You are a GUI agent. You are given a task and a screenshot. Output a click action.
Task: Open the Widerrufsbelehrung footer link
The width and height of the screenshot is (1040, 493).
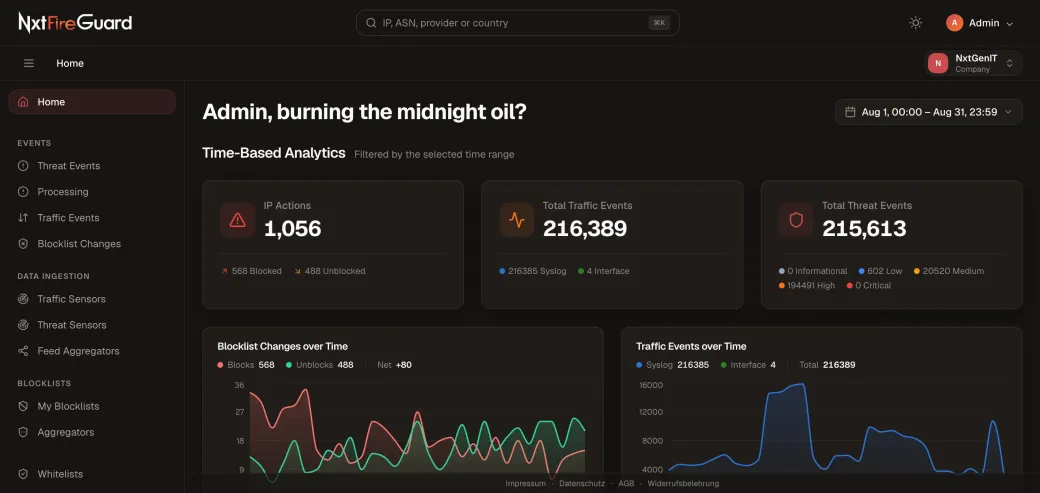tap(683, 484)
